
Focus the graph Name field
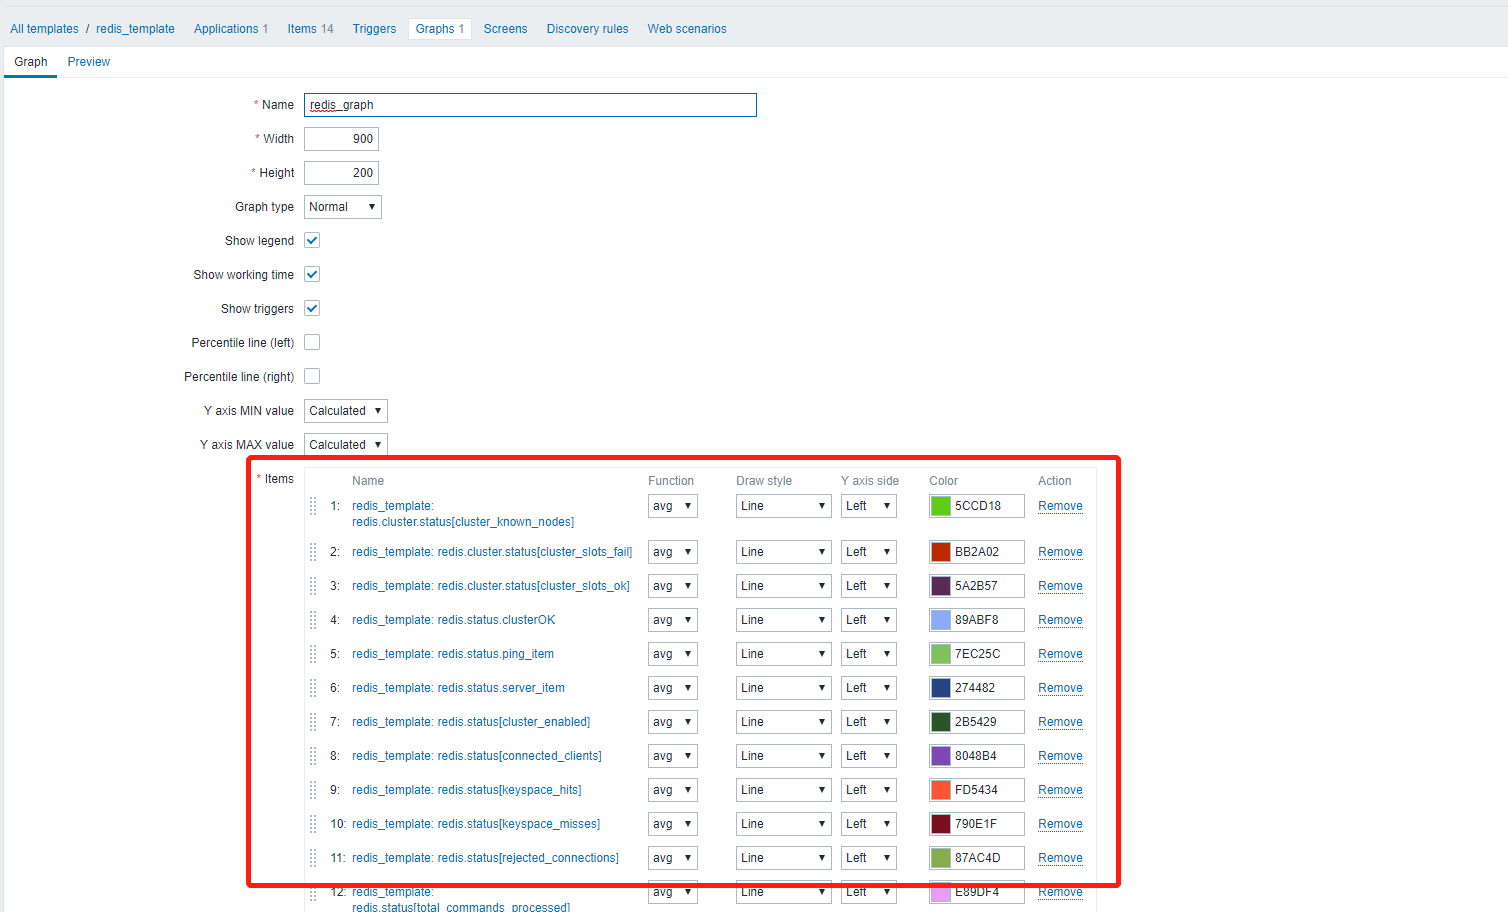point(530,105)
